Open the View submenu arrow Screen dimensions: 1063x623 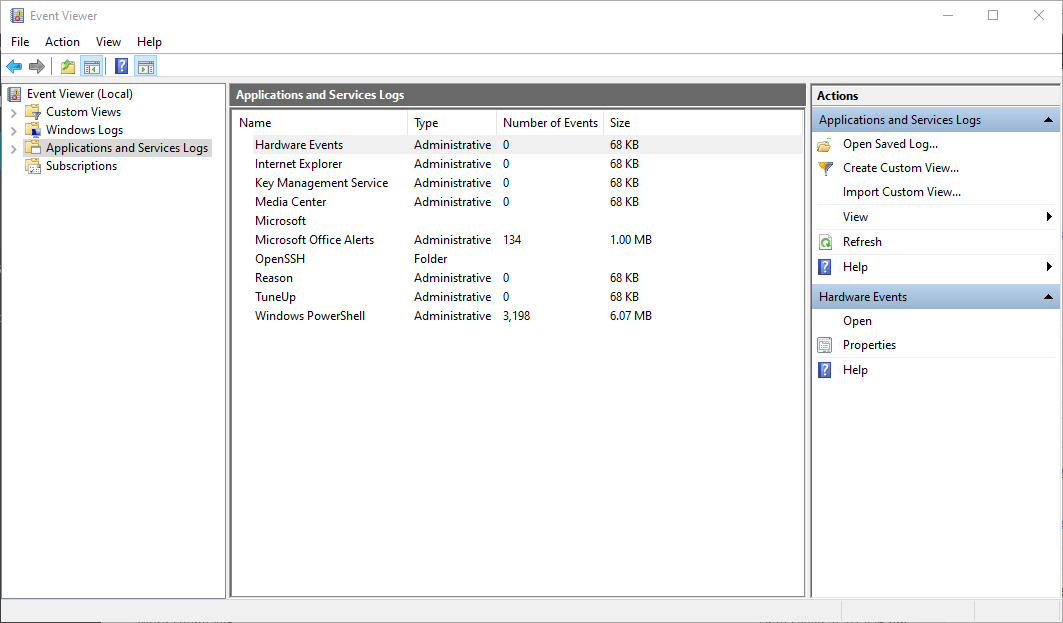coord(1049,217)
